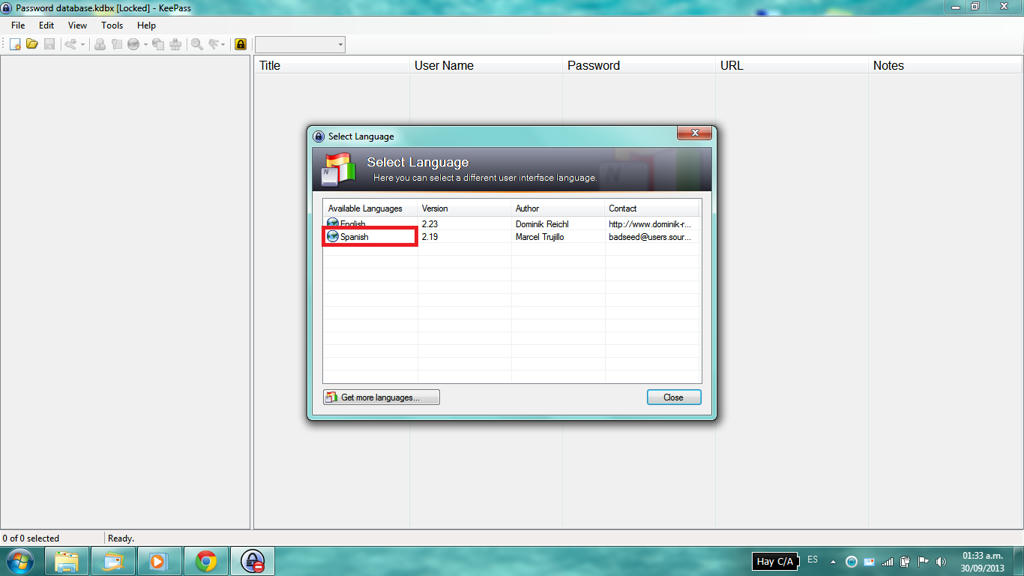This screenshot has width=1024, height=576.
Task: Open the Edit menu
Action: click(46, 25)
